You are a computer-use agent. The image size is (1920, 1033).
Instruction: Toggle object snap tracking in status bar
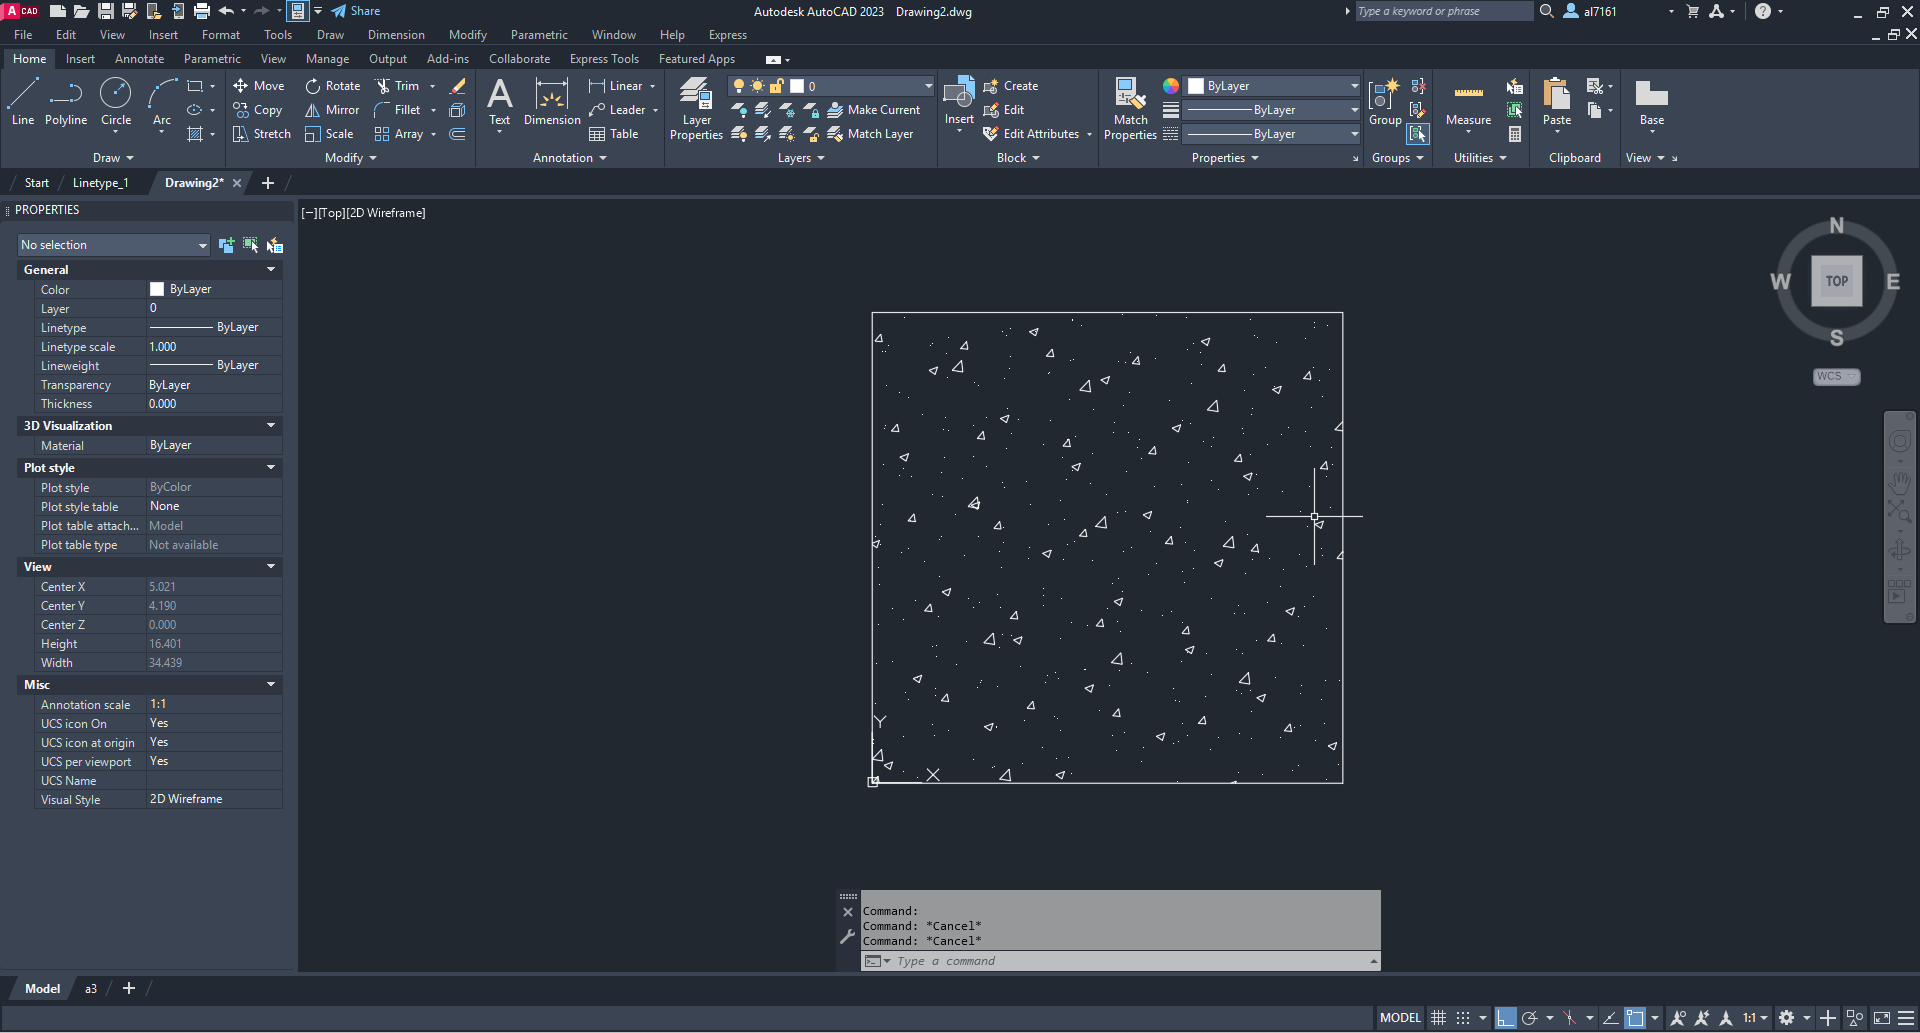1611,1018
